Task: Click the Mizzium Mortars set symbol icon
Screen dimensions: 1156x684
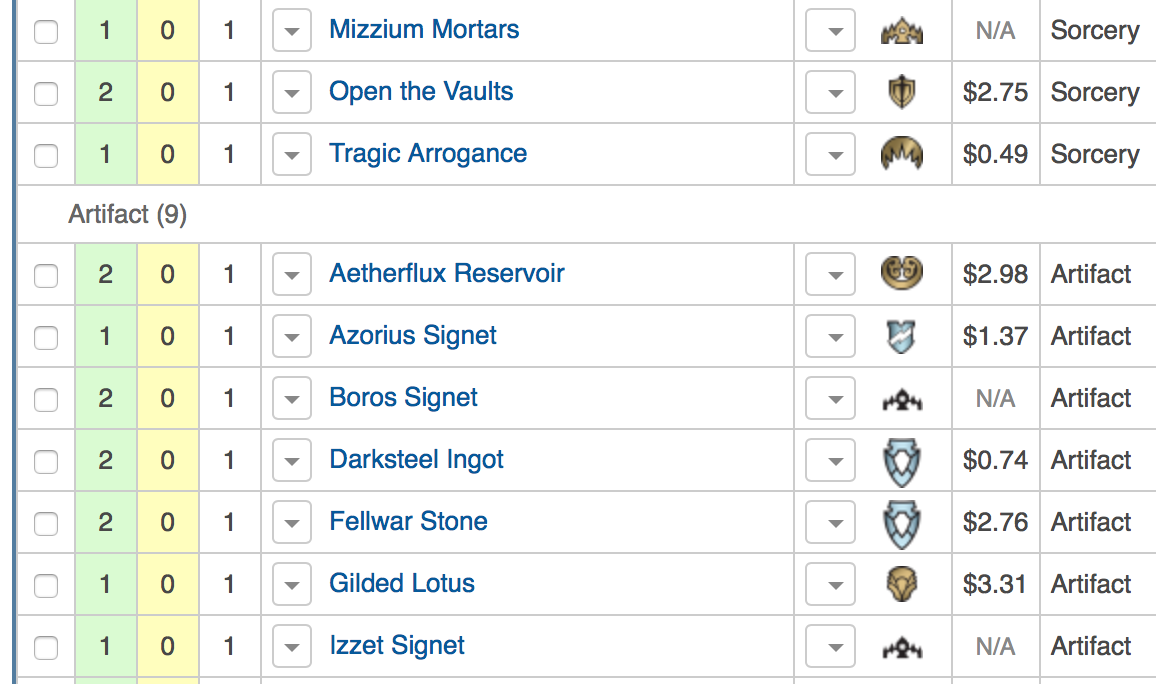Action: click(x=902, y=32)
